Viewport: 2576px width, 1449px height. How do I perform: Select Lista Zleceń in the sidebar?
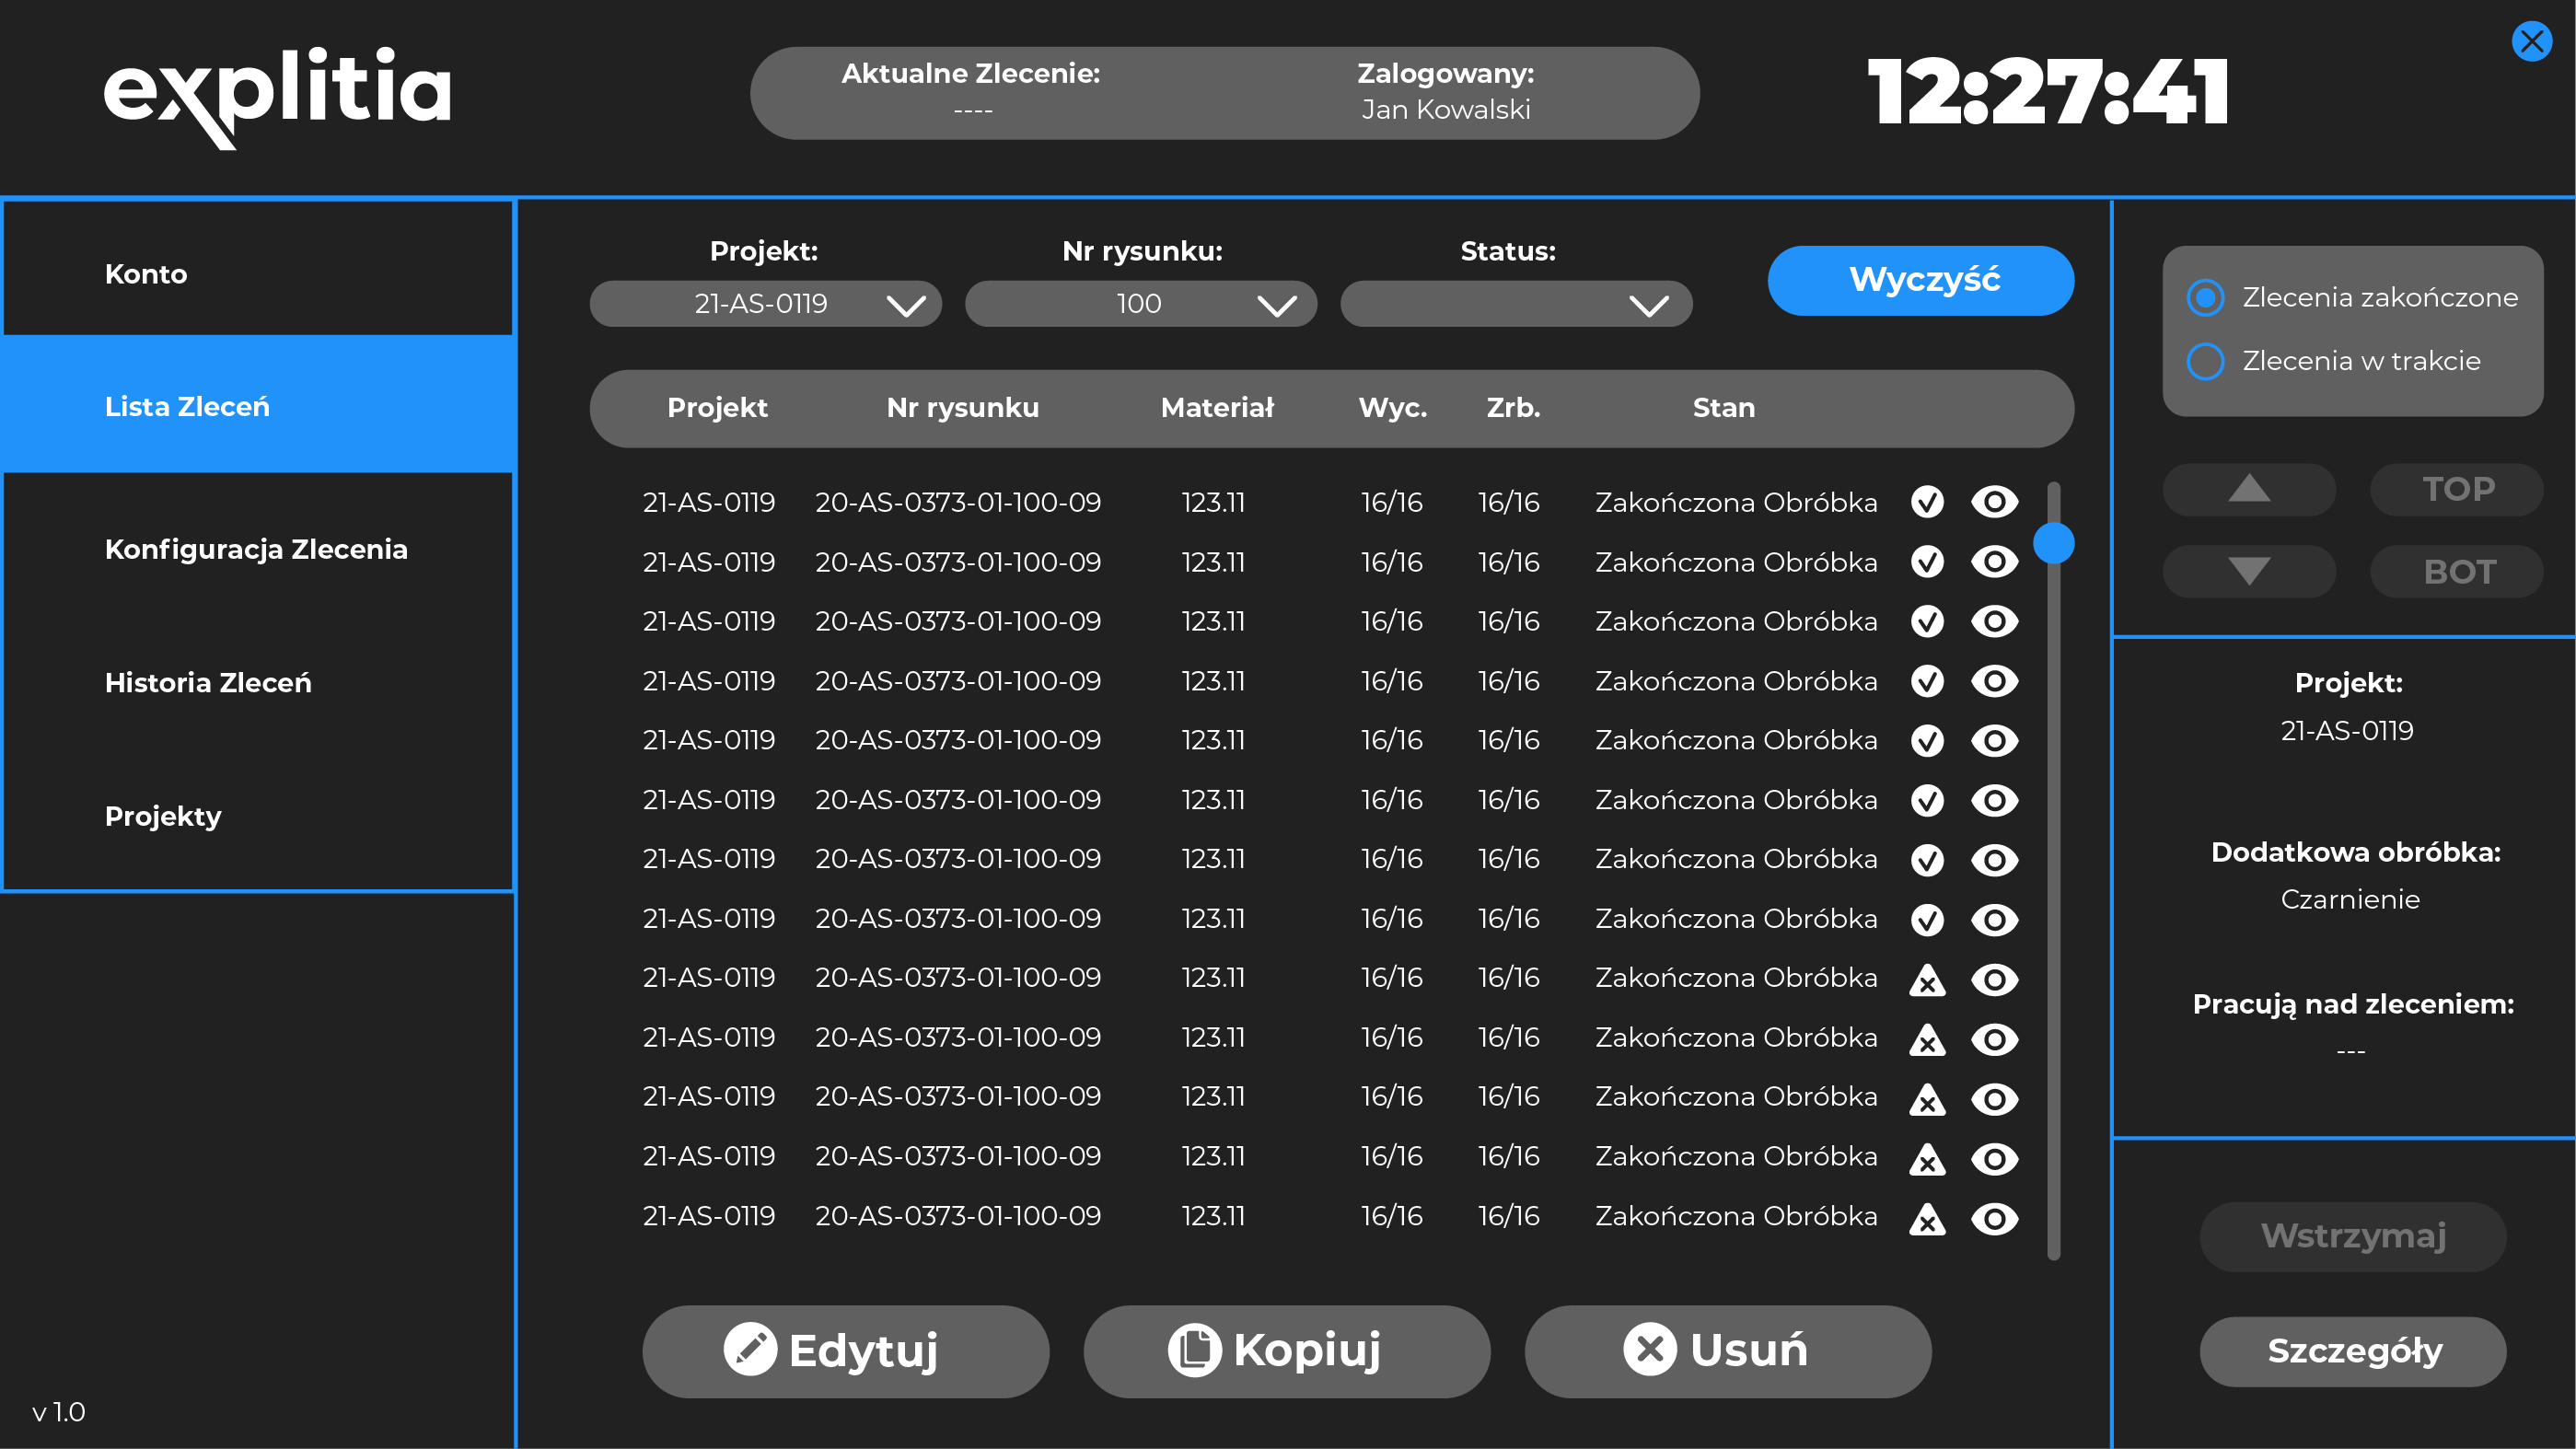coord(258,405)
